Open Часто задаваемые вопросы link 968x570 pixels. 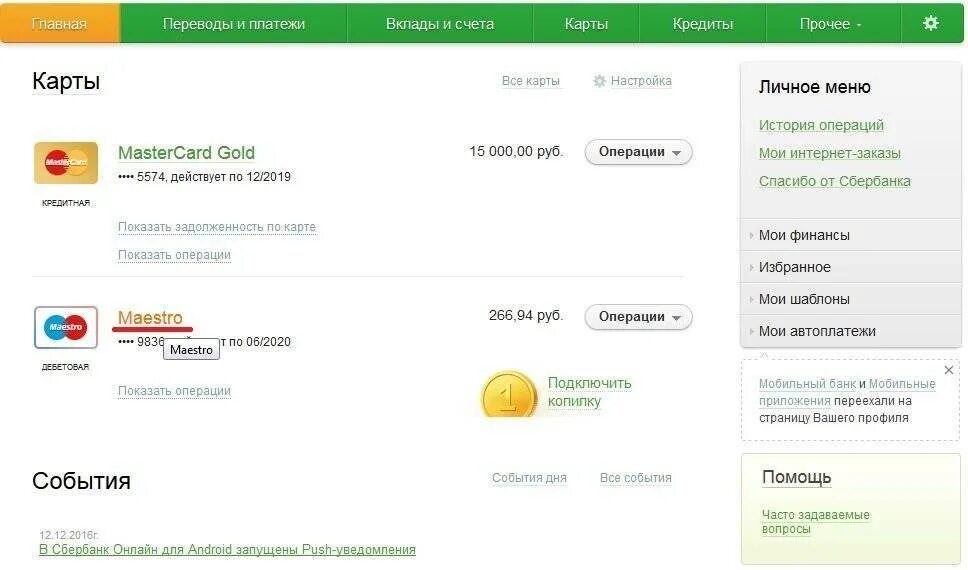816,522
